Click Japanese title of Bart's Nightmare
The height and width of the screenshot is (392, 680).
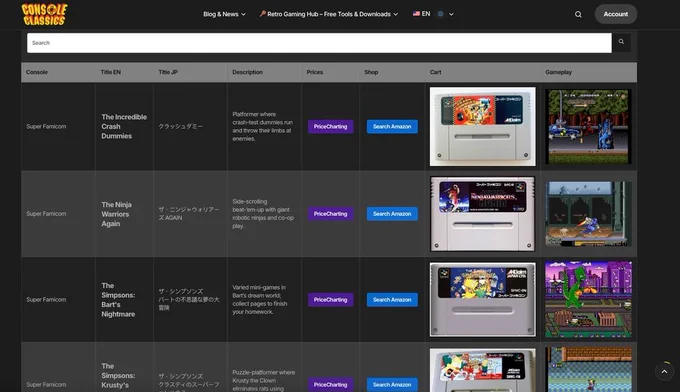pyautogui.click(x=189, y=300)
